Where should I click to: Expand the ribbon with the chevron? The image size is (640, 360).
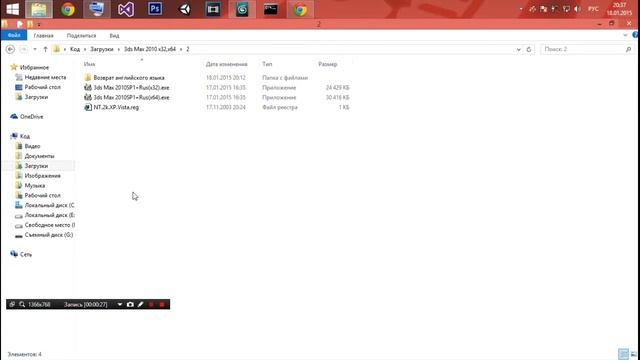625,35
